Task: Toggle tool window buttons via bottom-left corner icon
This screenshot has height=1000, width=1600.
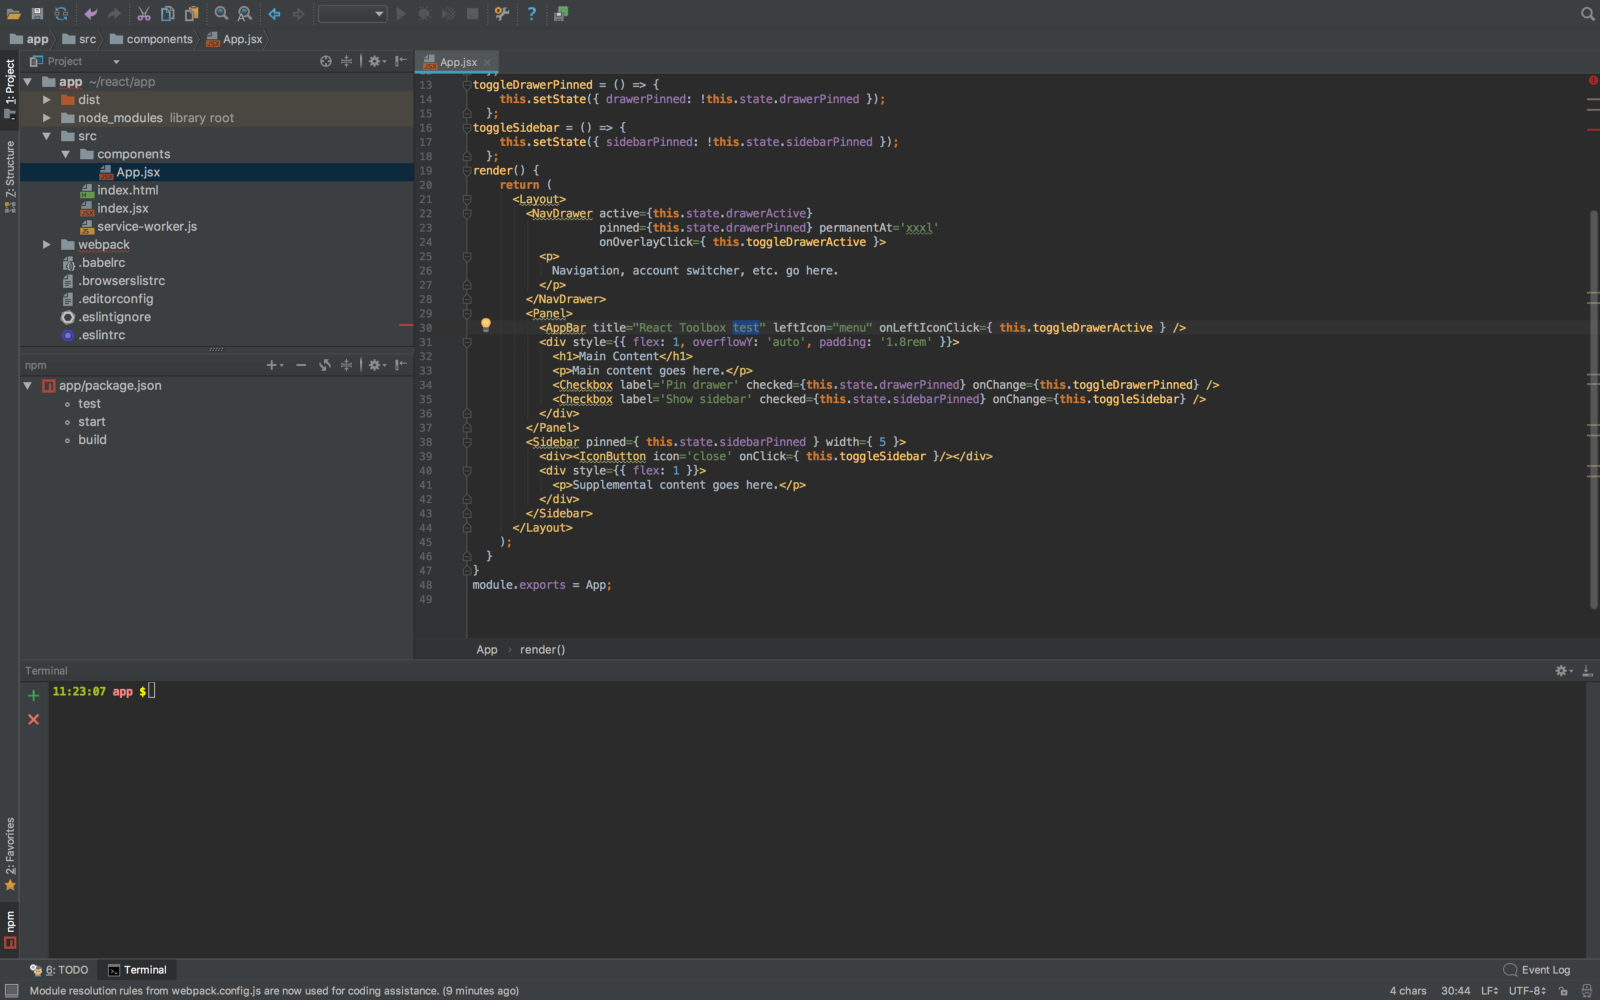Action: (x=11, y=991)
